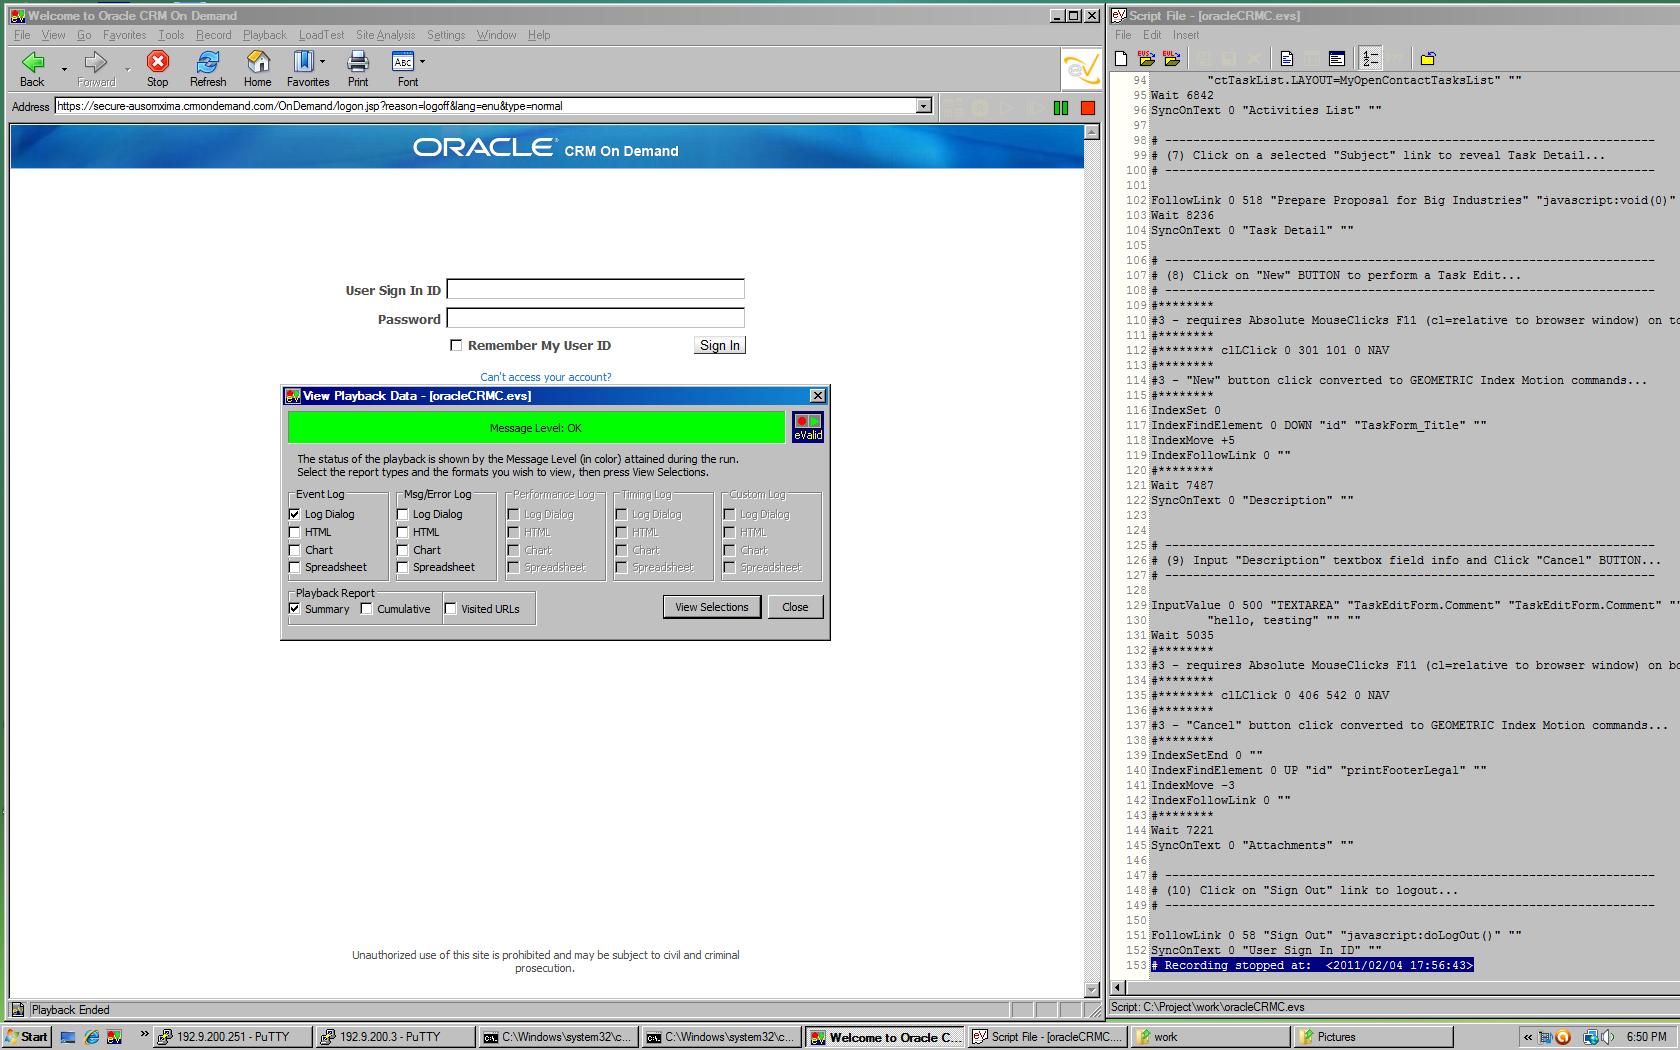The width and height of the screenshot is (1680, 1050).
Task: Switch to 192.9.200.251 PuTTY taskbar button
Action: [x=232, y=1037]
